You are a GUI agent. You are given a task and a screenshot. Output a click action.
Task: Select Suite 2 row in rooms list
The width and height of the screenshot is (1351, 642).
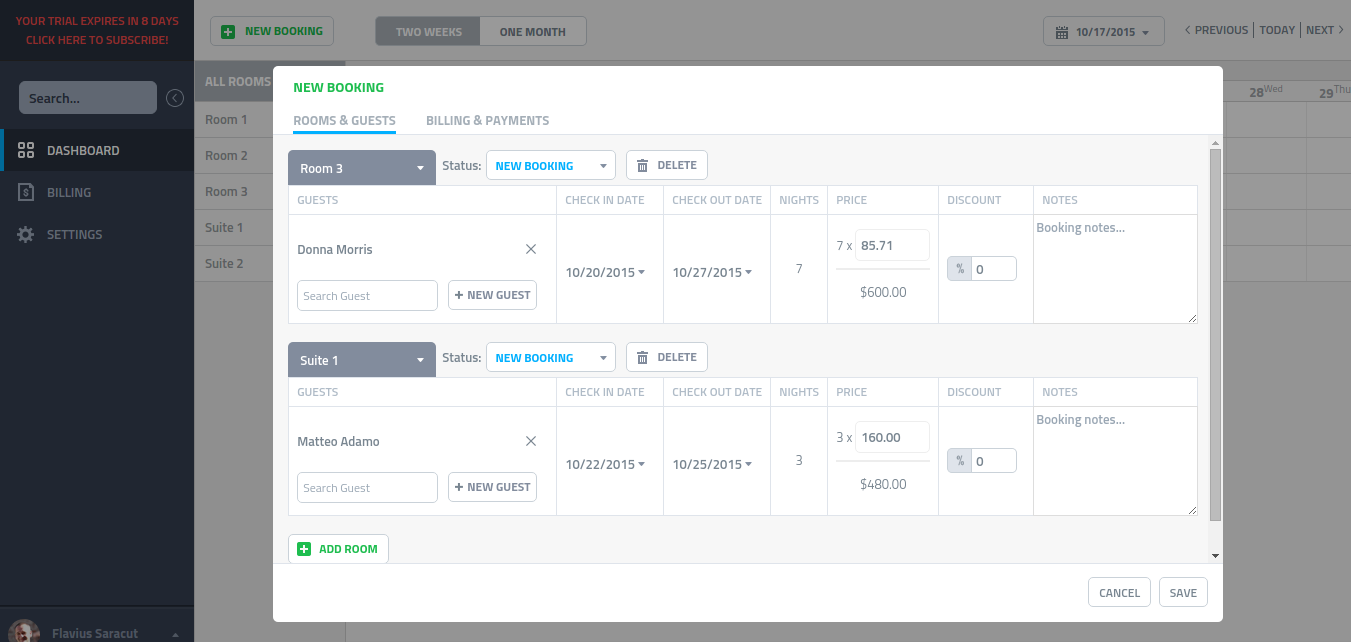click(233, 264)
